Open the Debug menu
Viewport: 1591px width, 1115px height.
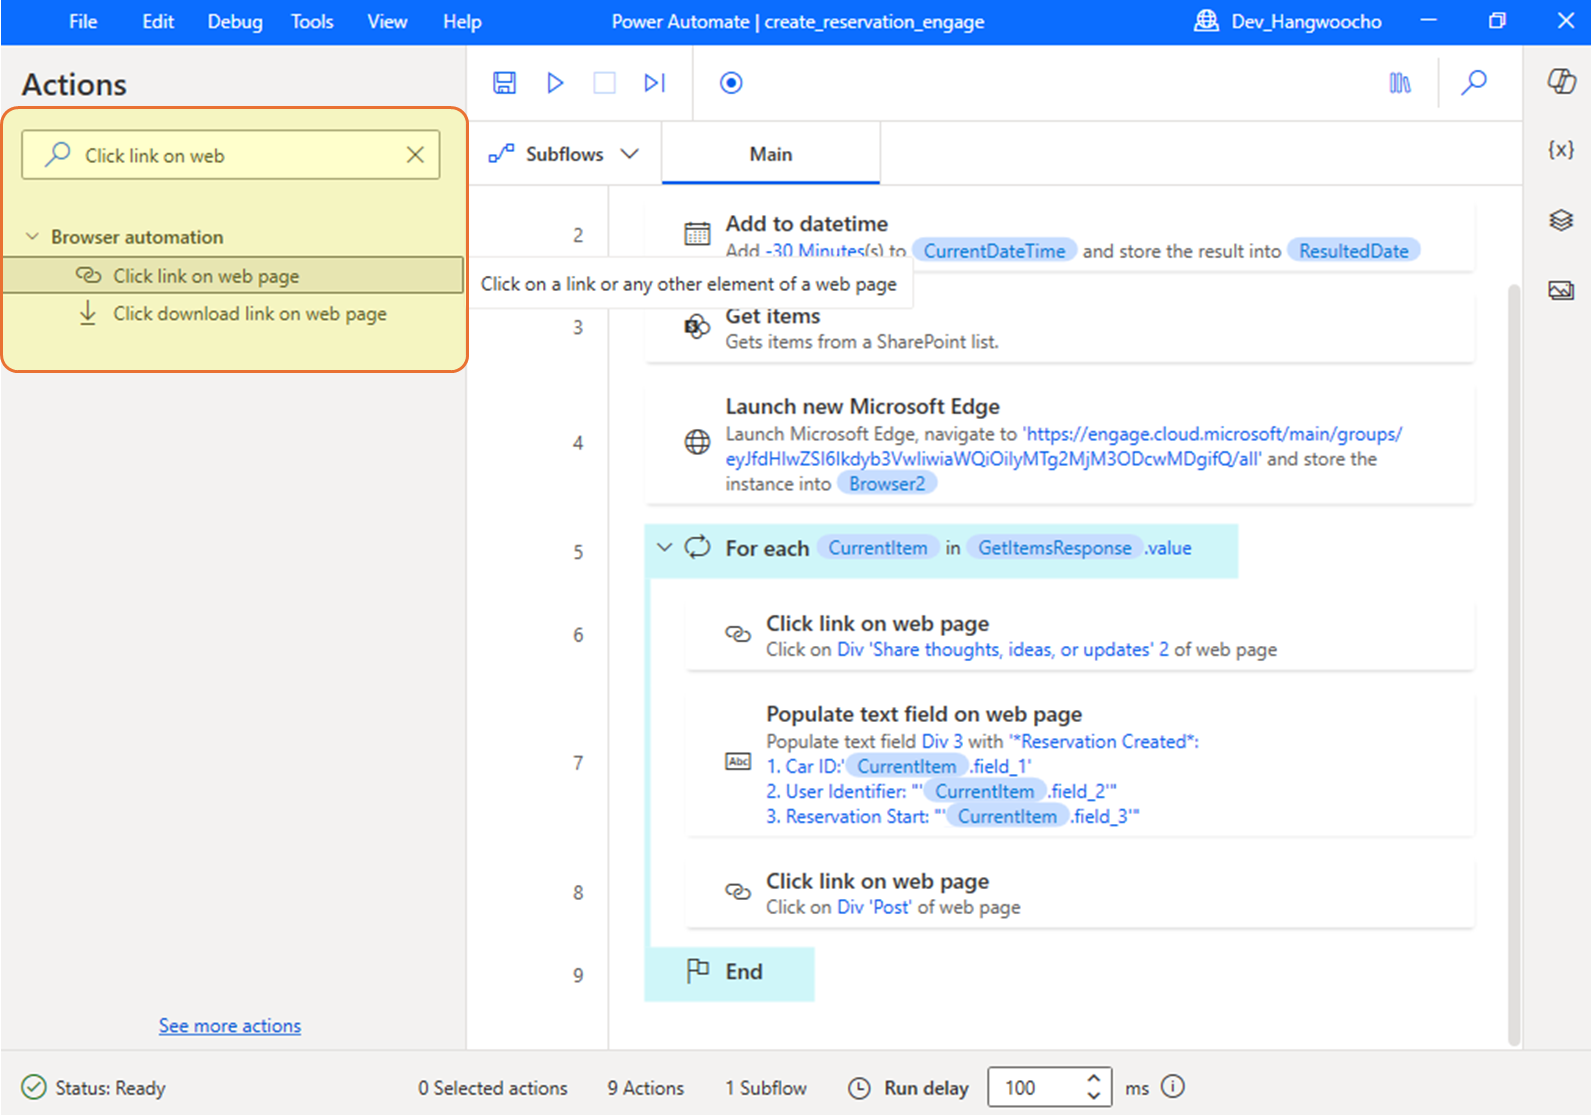point(235,22)
